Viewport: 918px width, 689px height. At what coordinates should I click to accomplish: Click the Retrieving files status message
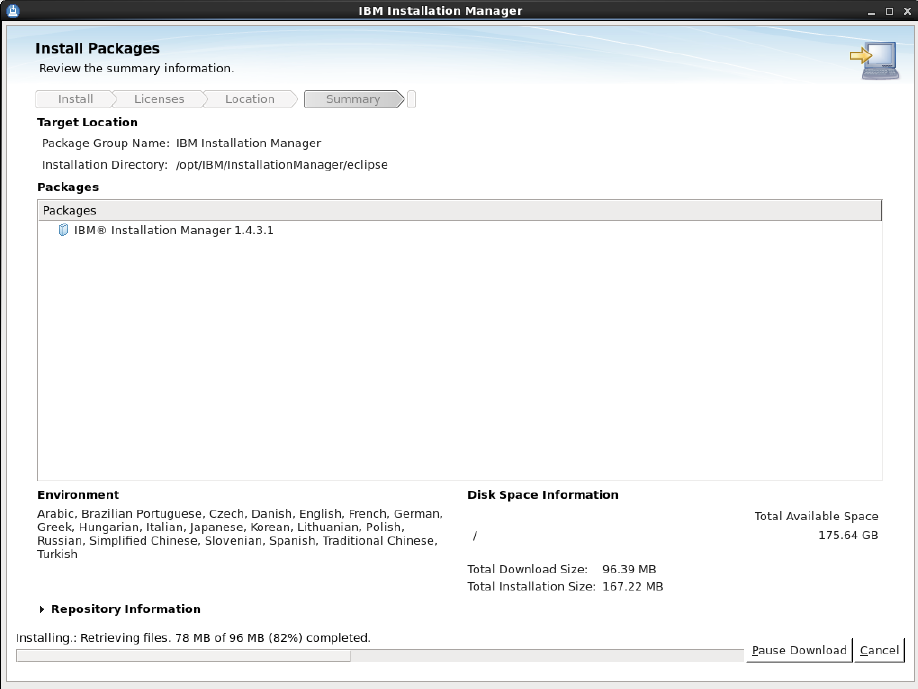point(193,638)
